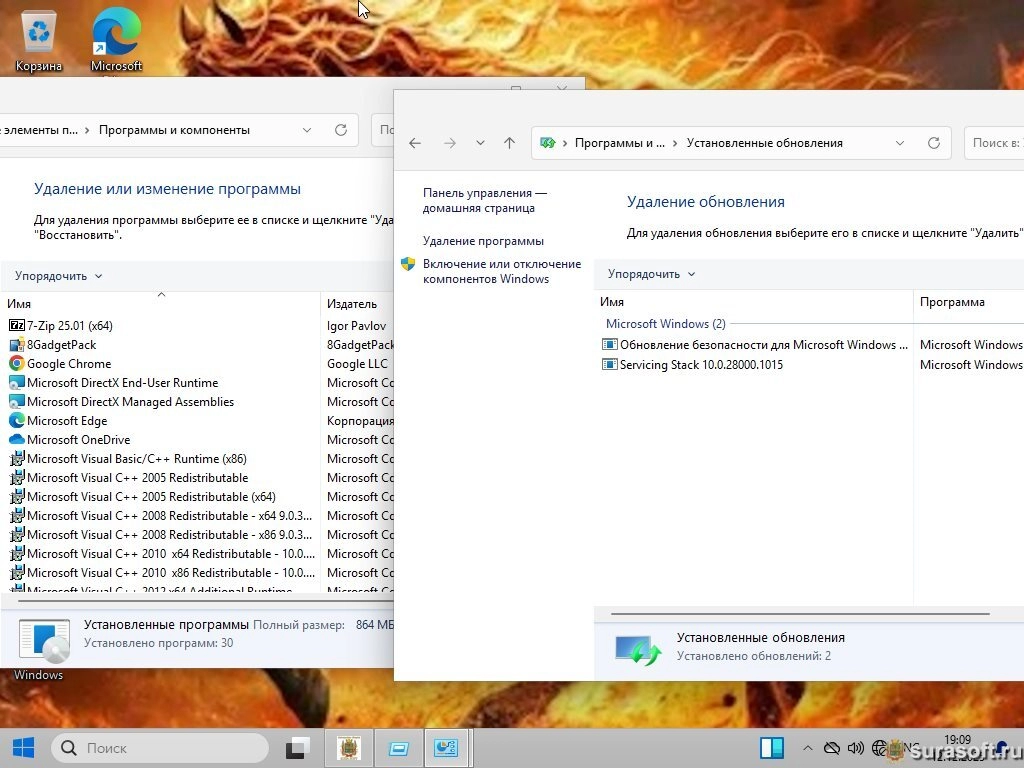Click the Microsoft DirectX Managed Assemblies icon

coord(17,401)
